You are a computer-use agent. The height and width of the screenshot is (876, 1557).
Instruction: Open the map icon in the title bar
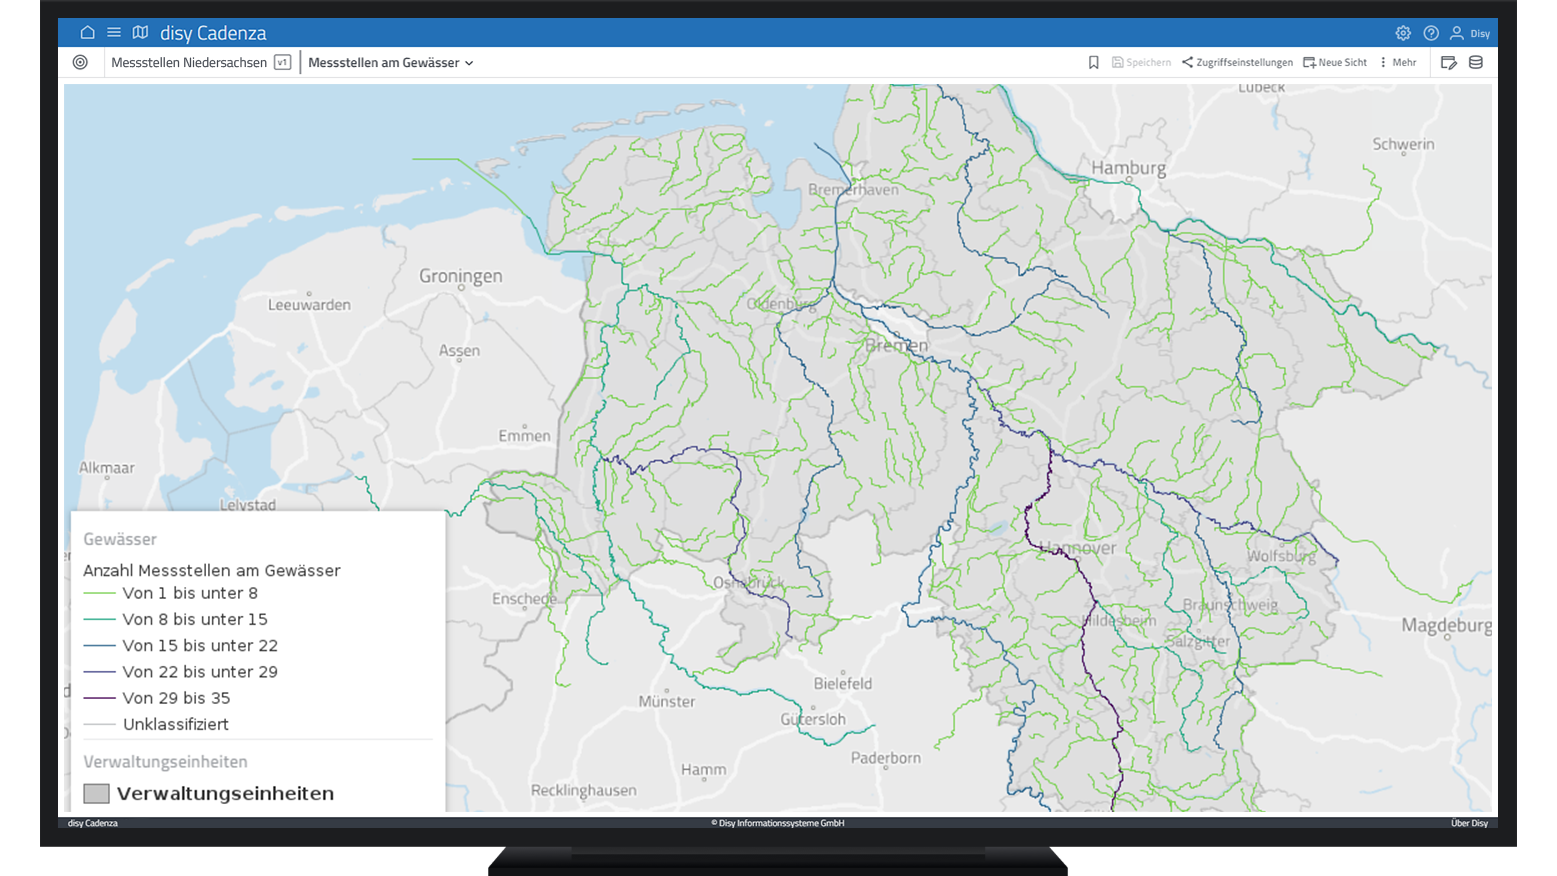click(140, 32)
